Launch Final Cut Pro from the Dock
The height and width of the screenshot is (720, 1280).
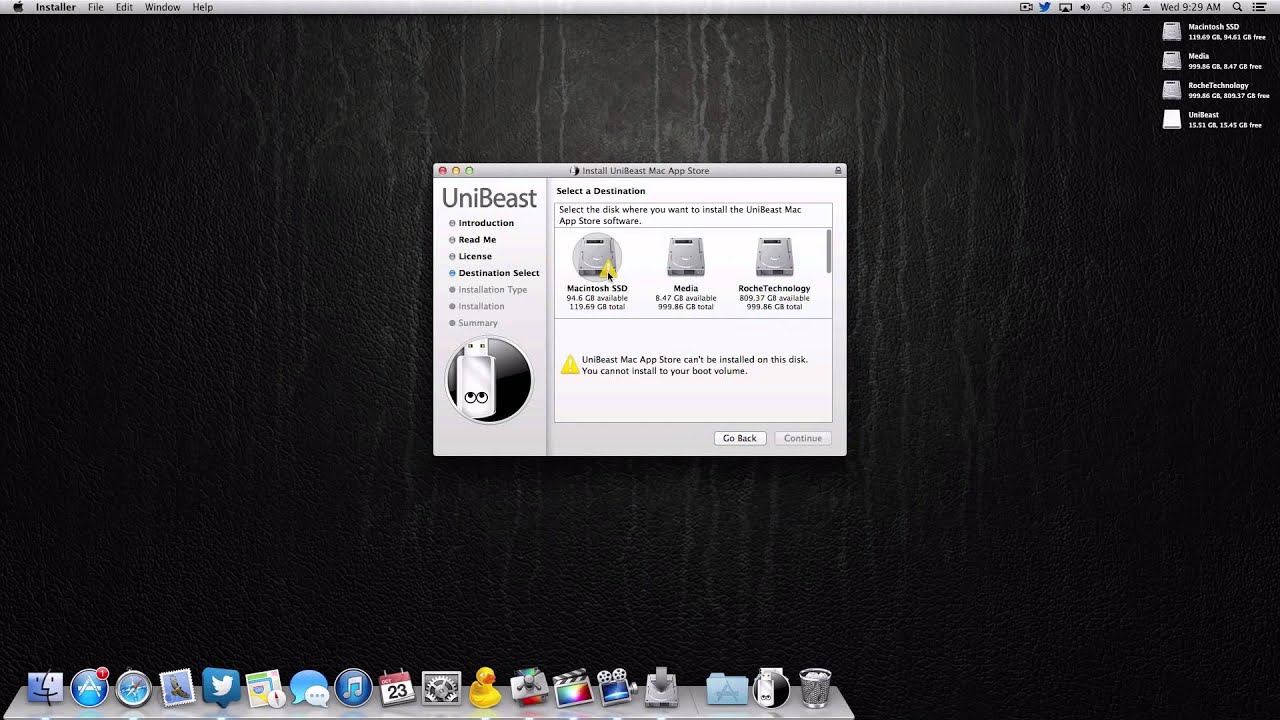pos(573,688)
